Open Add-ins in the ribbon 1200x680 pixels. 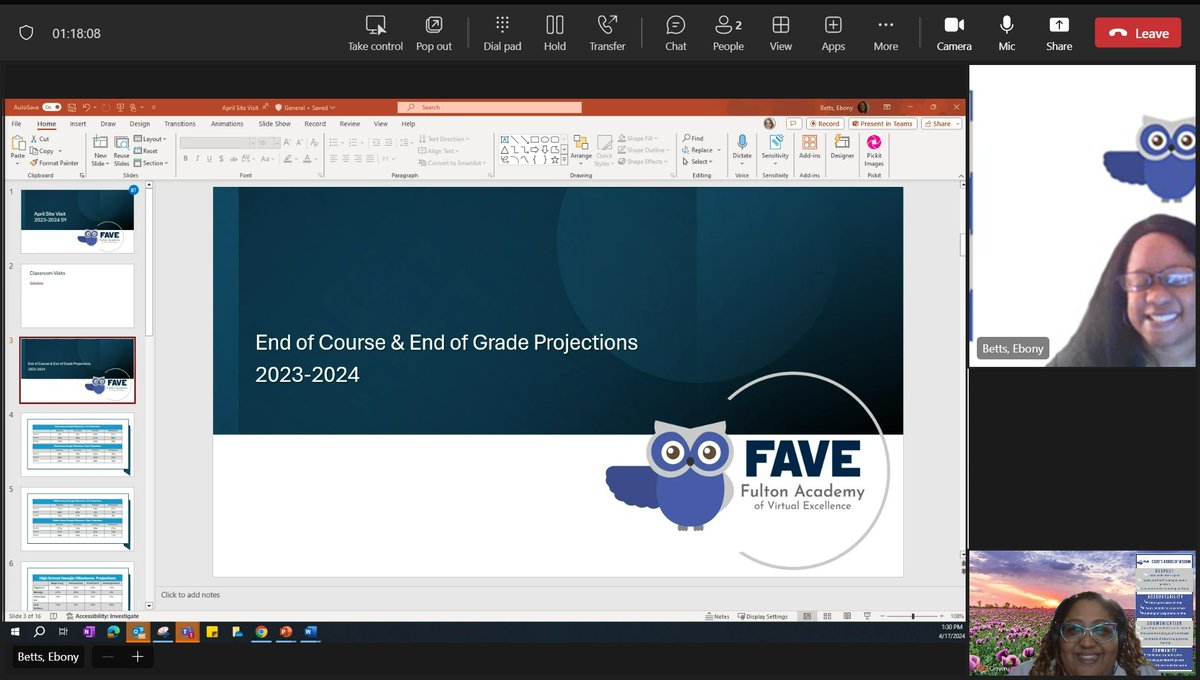click(809, 148)
